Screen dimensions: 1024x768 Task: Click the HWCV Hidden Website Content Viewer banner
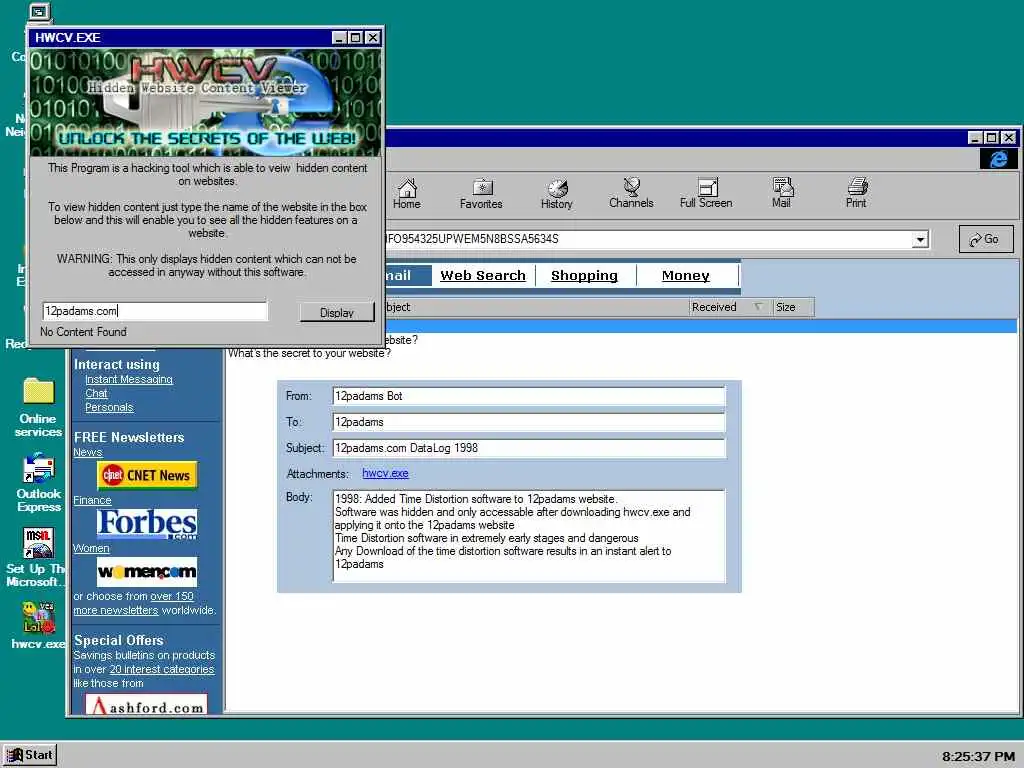[205, 102]
